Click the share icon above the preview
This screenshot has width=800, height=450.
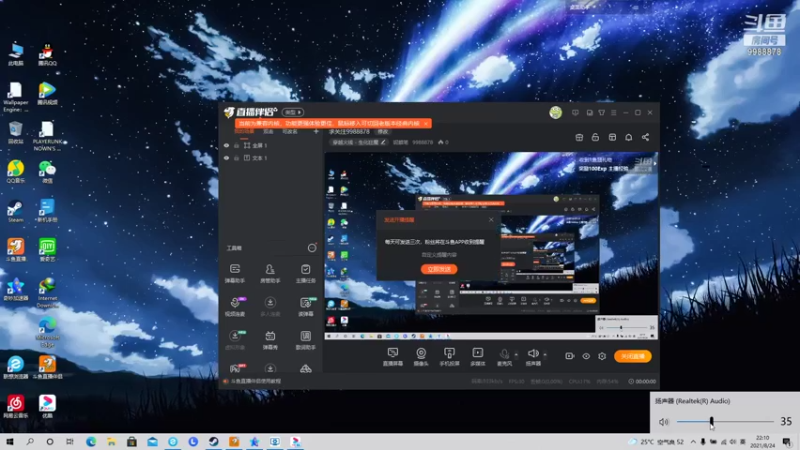pos(645,137)
